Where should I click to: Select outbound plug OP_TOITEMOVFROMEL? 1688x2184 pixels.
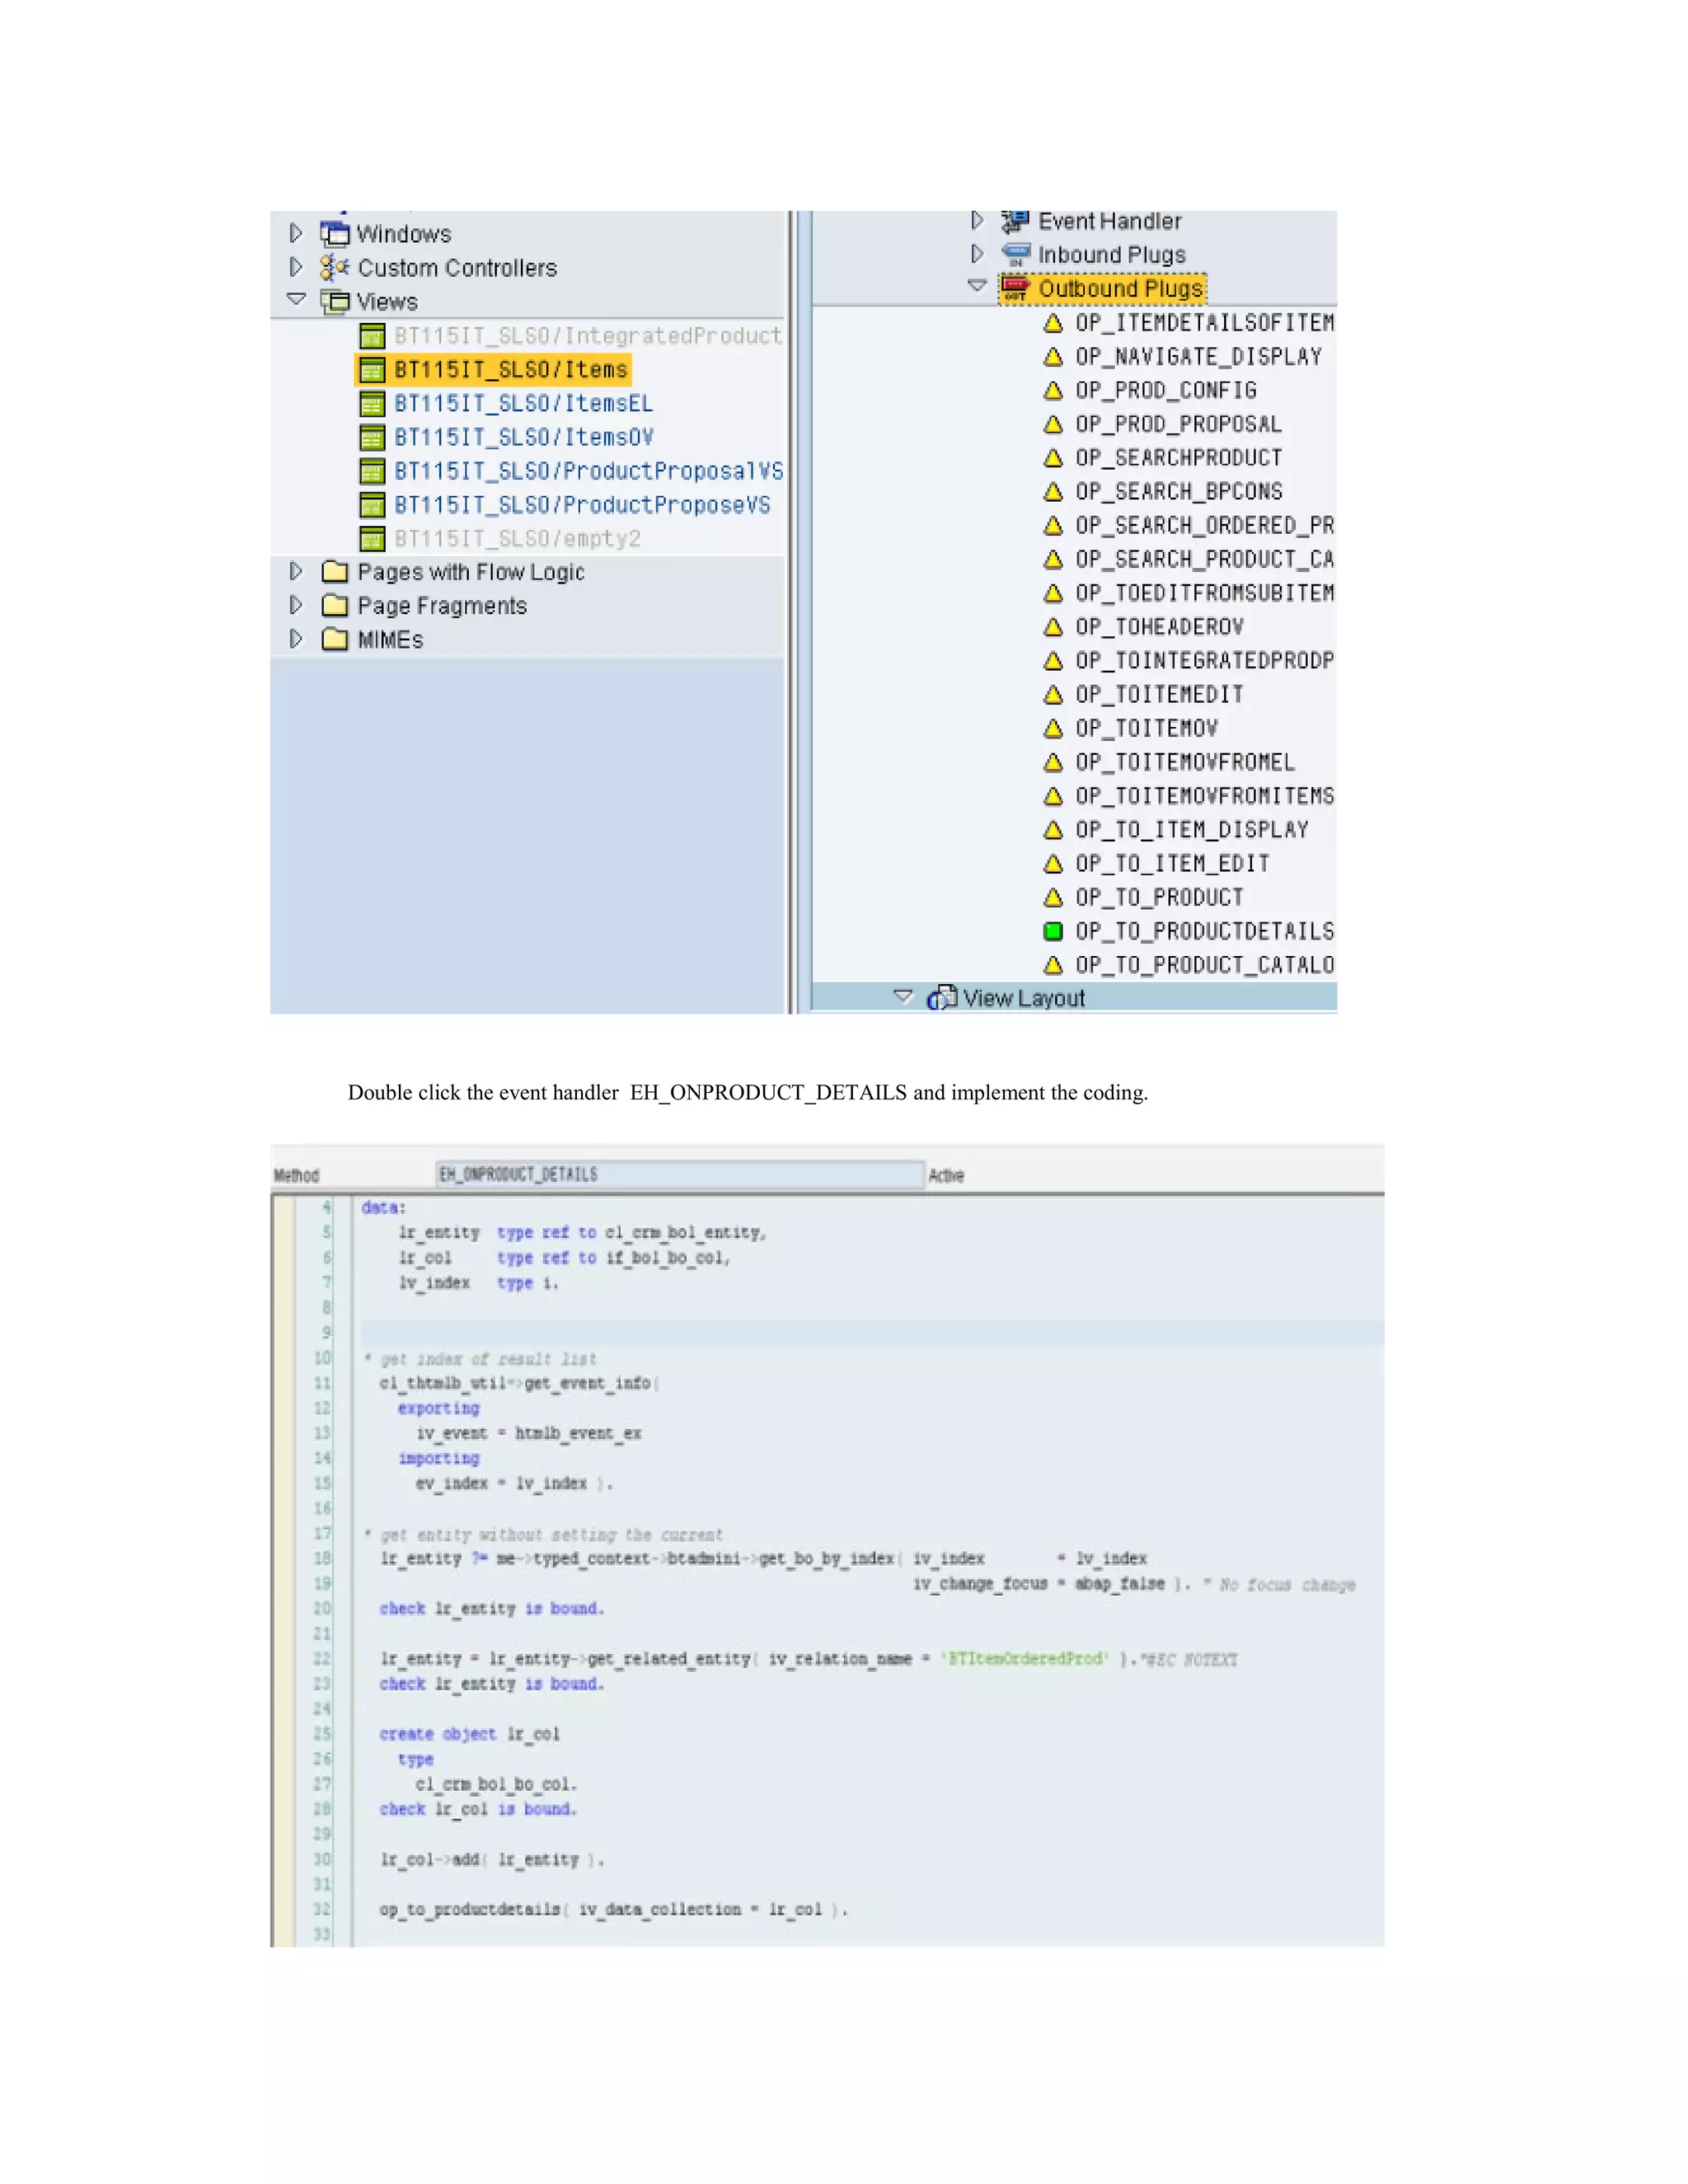coord(1185,762)
